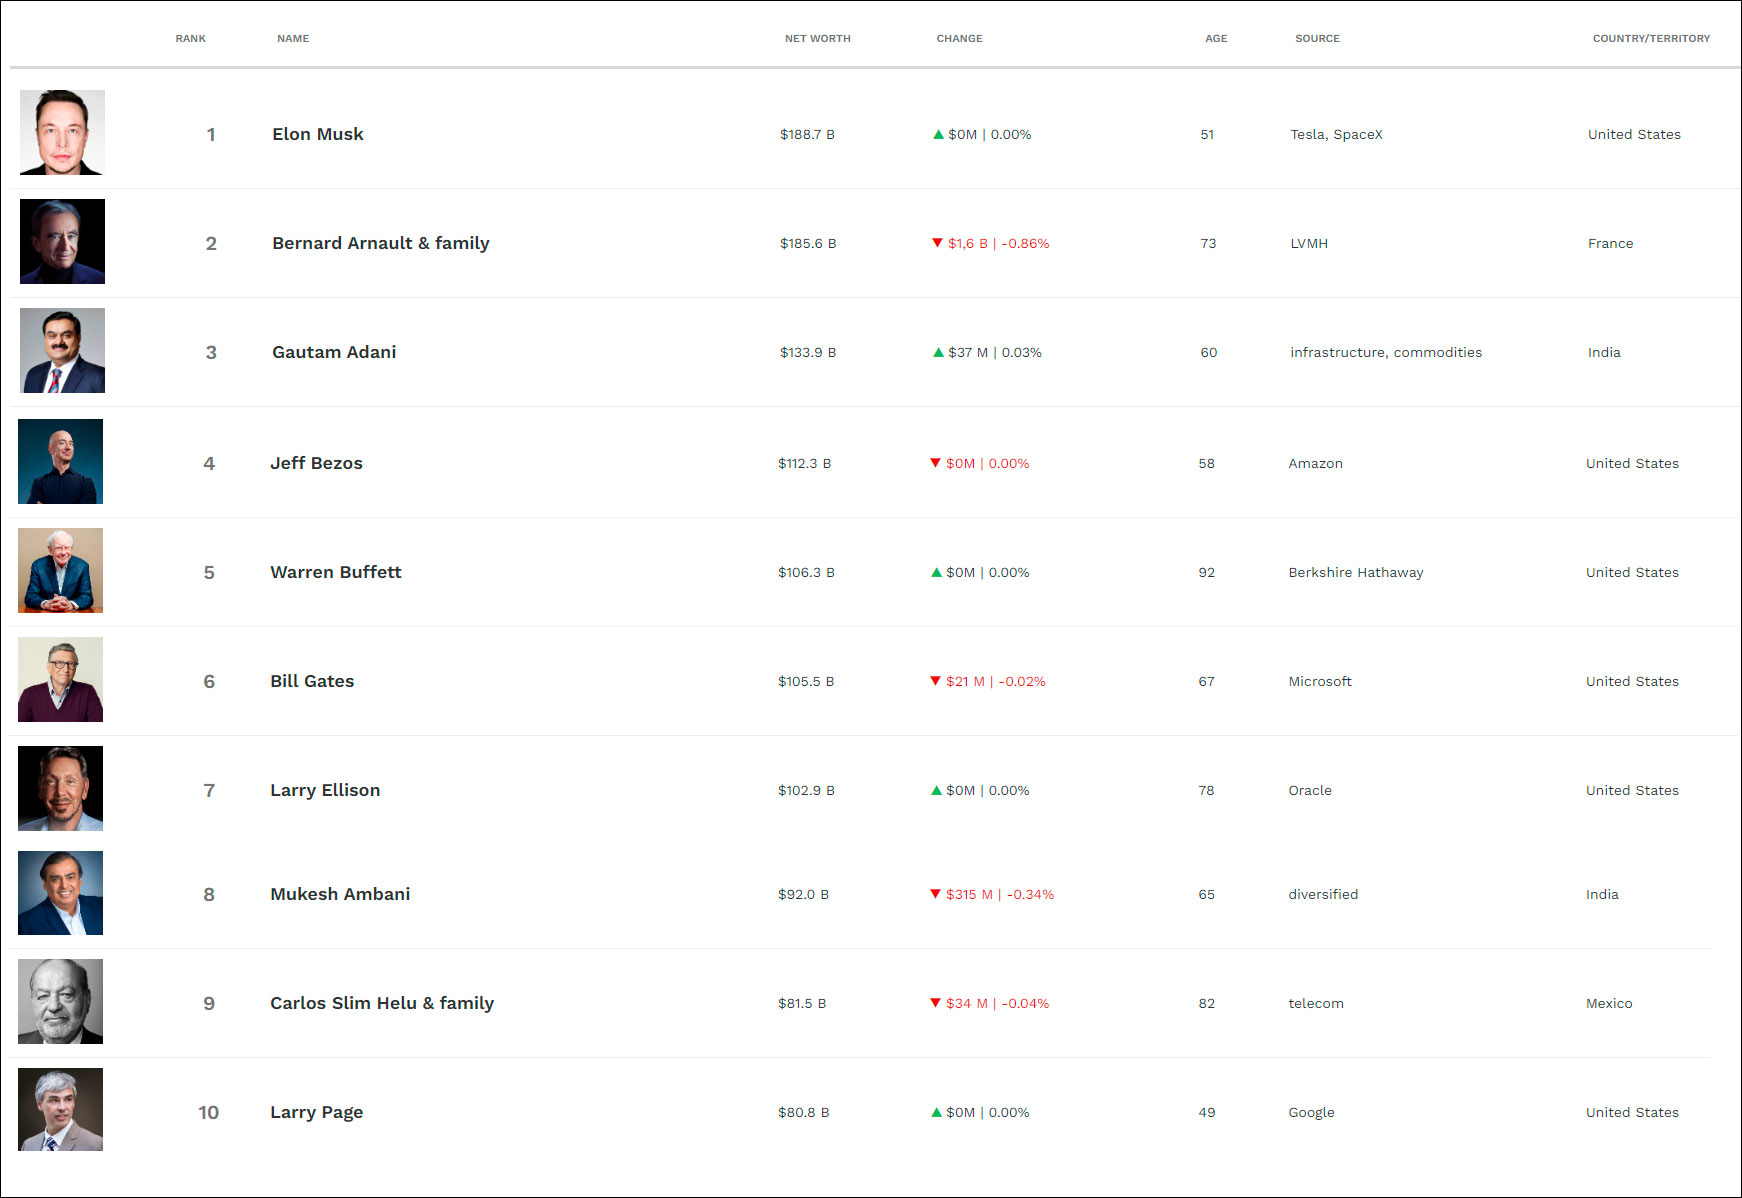Click the Berkshire Hathaway source text
The width and height of the screenshot is (1742, 1198).
pyautogui.click(x=1355, y=572)
